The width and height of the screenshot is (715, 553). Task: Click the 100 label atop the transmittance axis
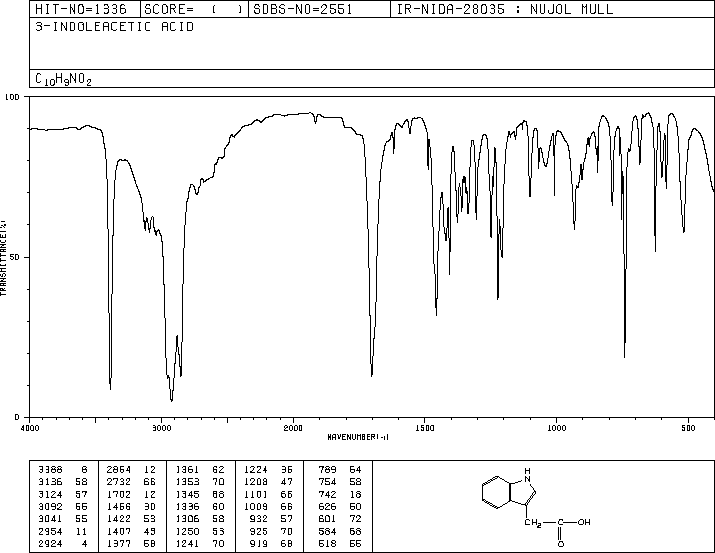(12, 97)
